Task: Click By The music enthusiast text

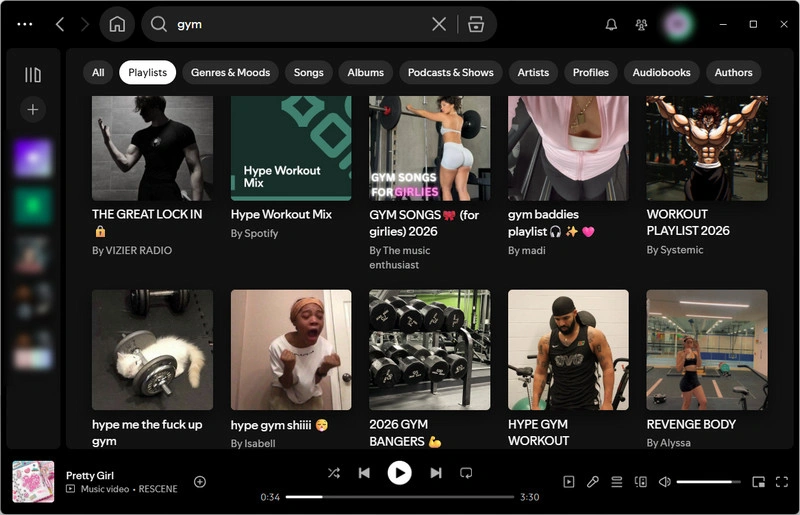Action: pyautogui.click(x=399, y=258)
